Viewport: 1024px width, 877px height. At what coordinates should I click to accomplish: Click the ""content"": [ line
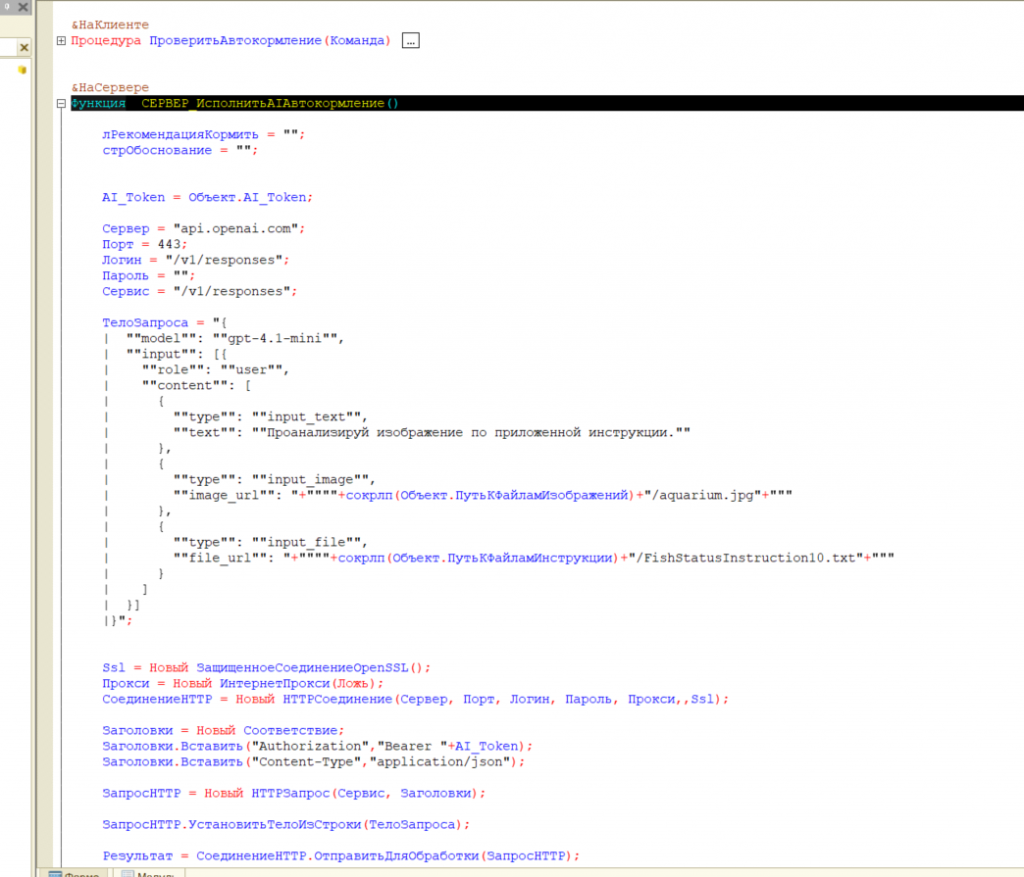196,385
